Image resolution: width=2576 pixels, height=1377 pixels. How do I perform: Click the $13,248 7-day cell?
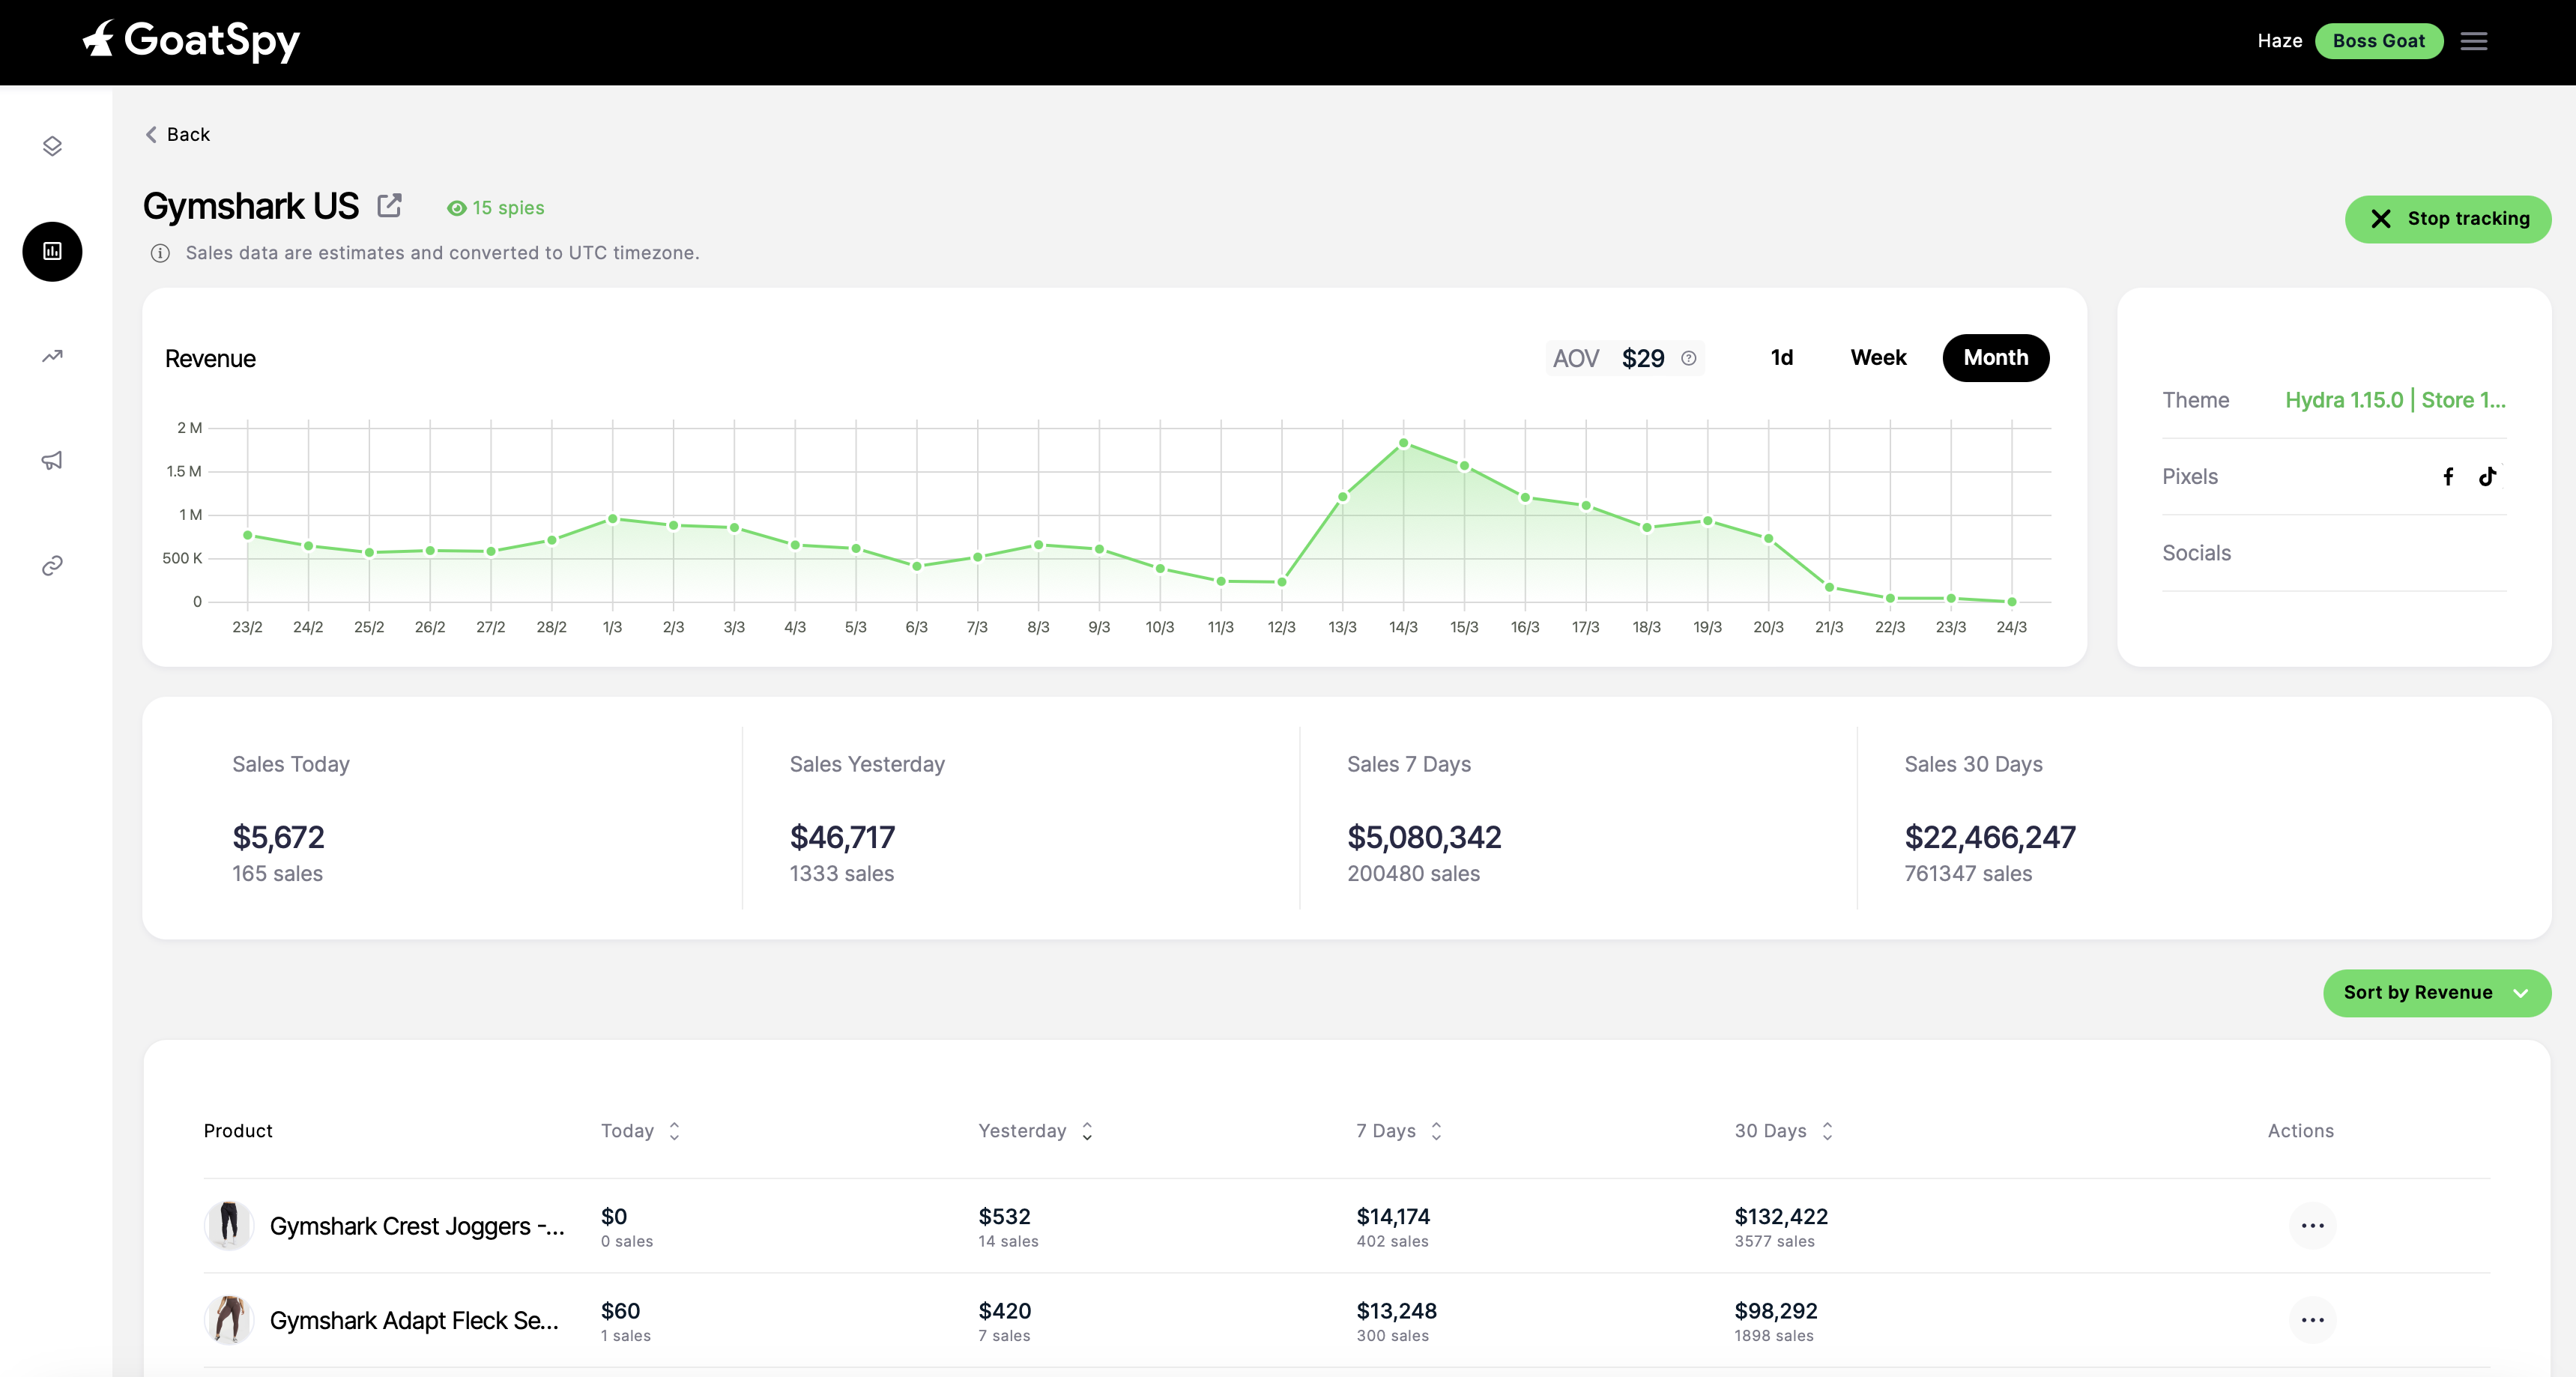pos(1396,1311)
